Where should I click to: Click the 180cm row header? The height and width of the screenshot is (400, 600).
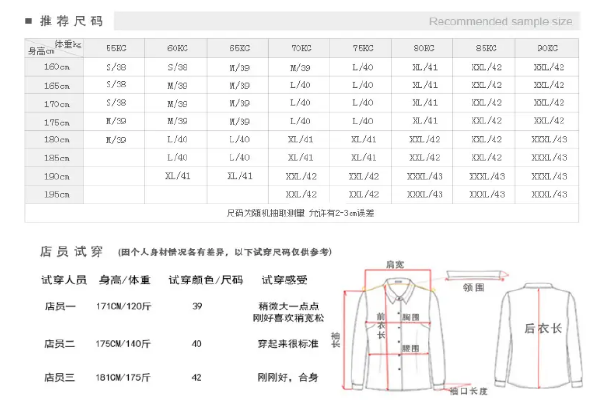coord(54,139)
